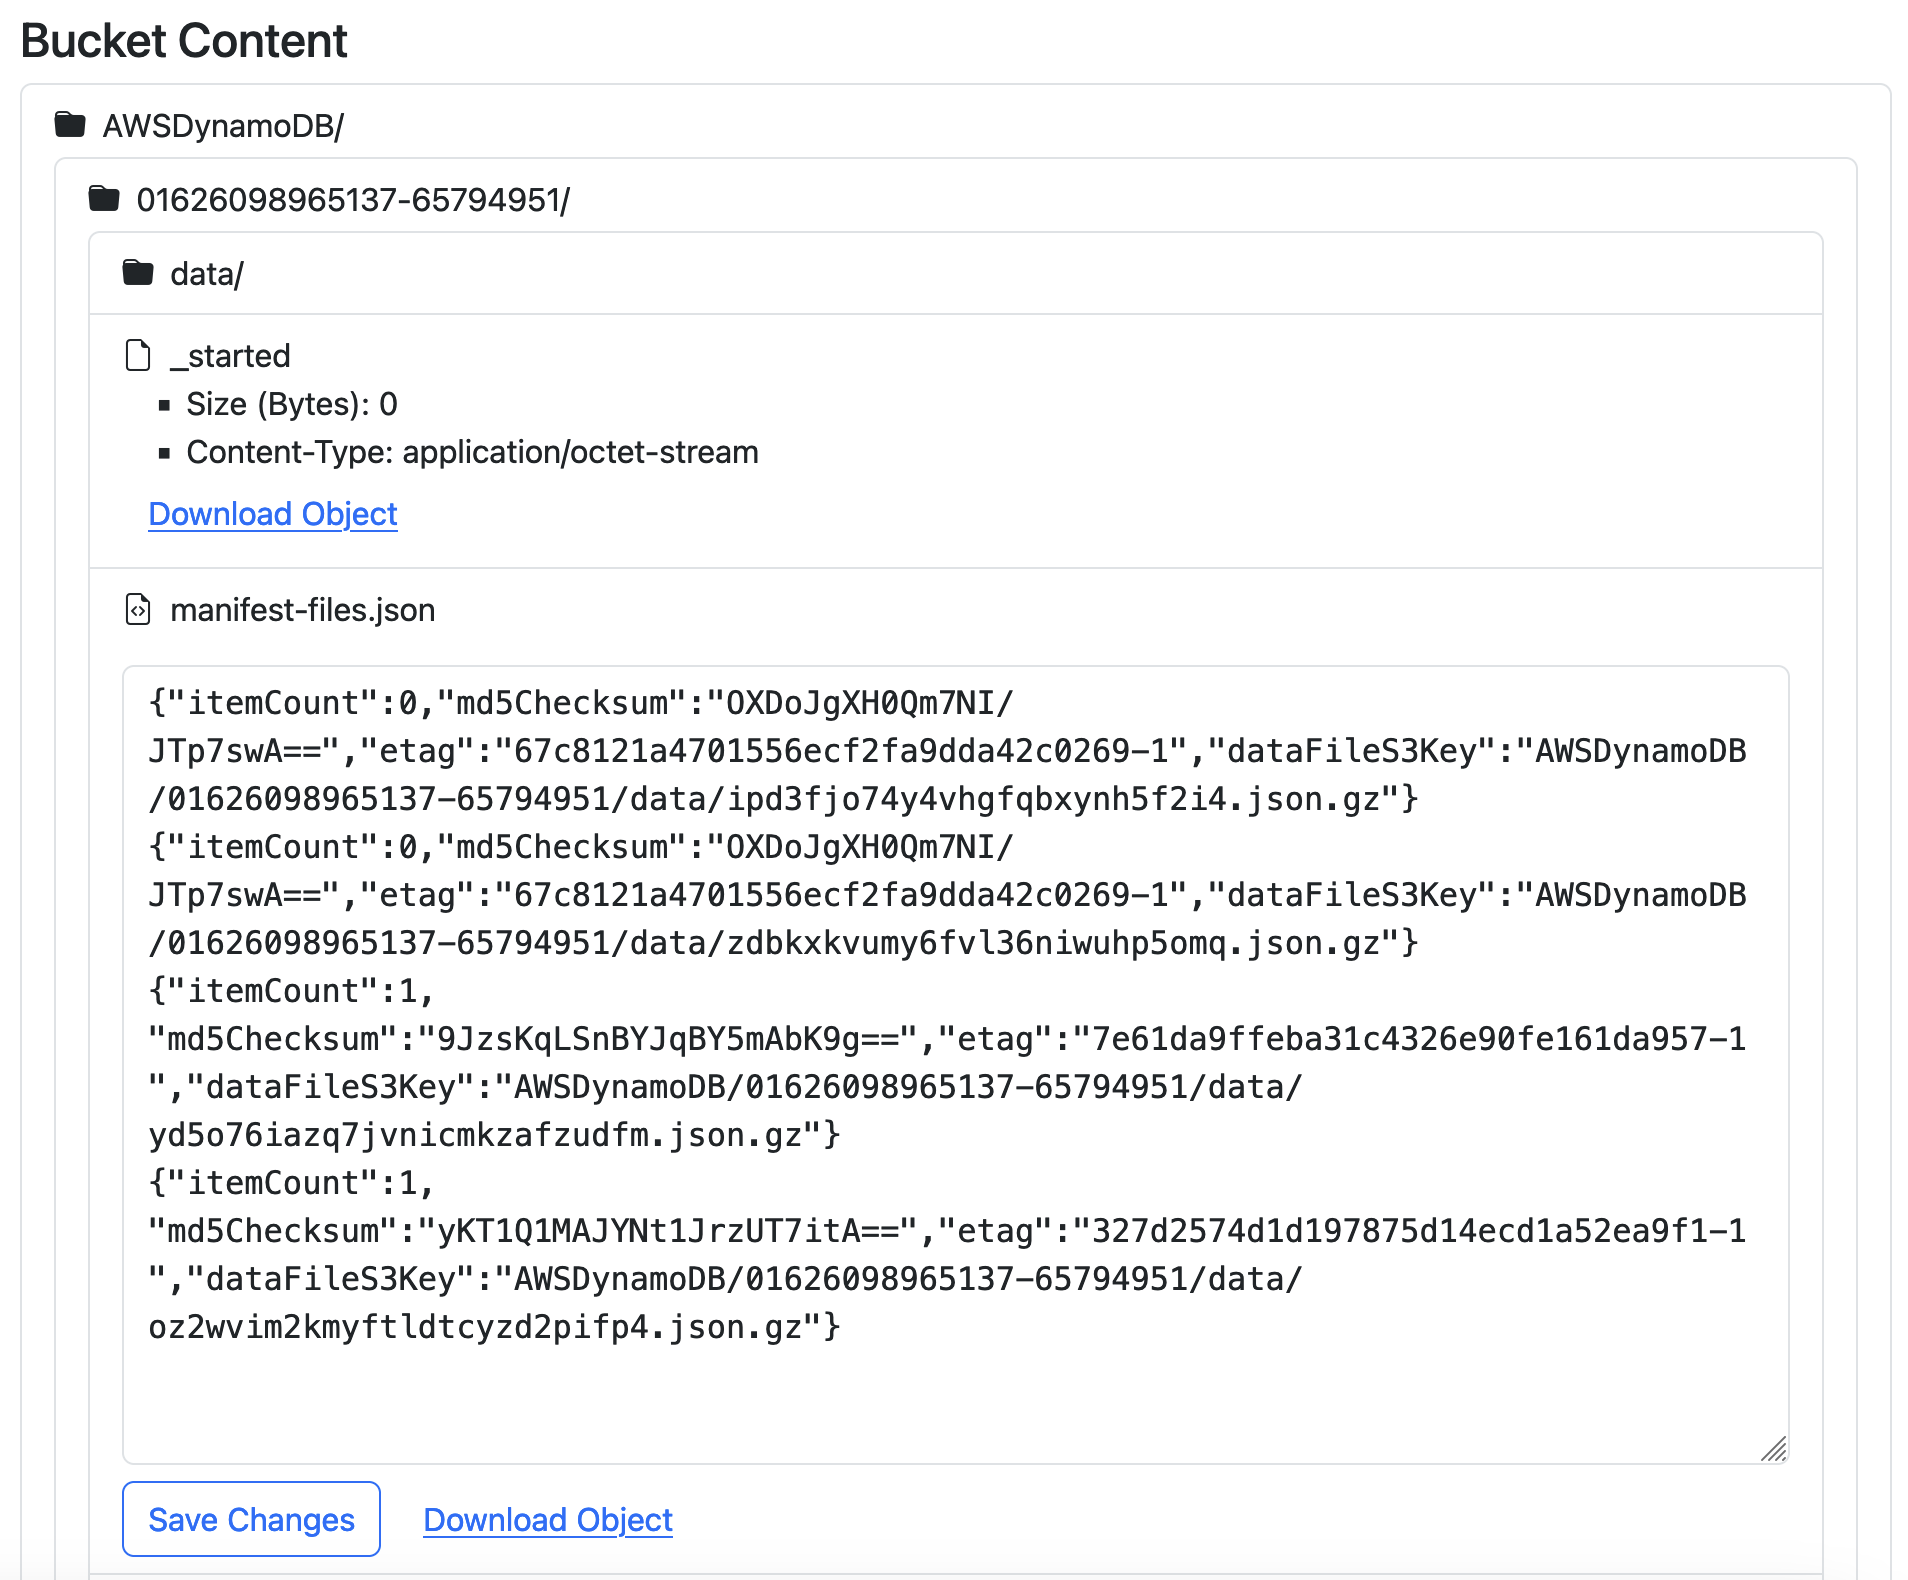Screen dimensions: 1908x1580
Task: Select the manifest-files.json object name
Action: 303,610
